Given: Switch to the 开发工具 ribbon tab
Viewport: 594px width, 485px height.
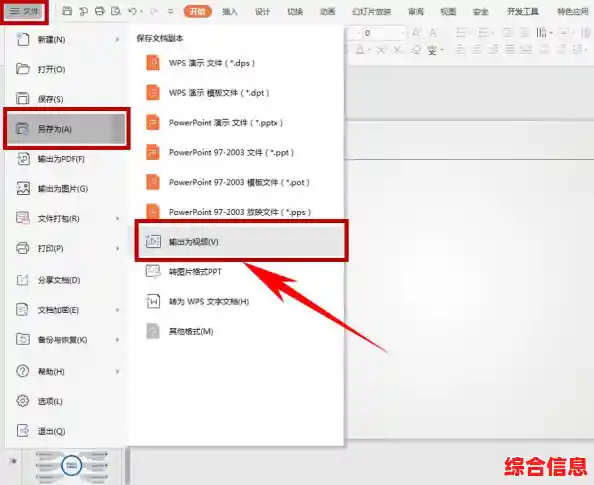Looking at the screenshot, I should 523,12.
